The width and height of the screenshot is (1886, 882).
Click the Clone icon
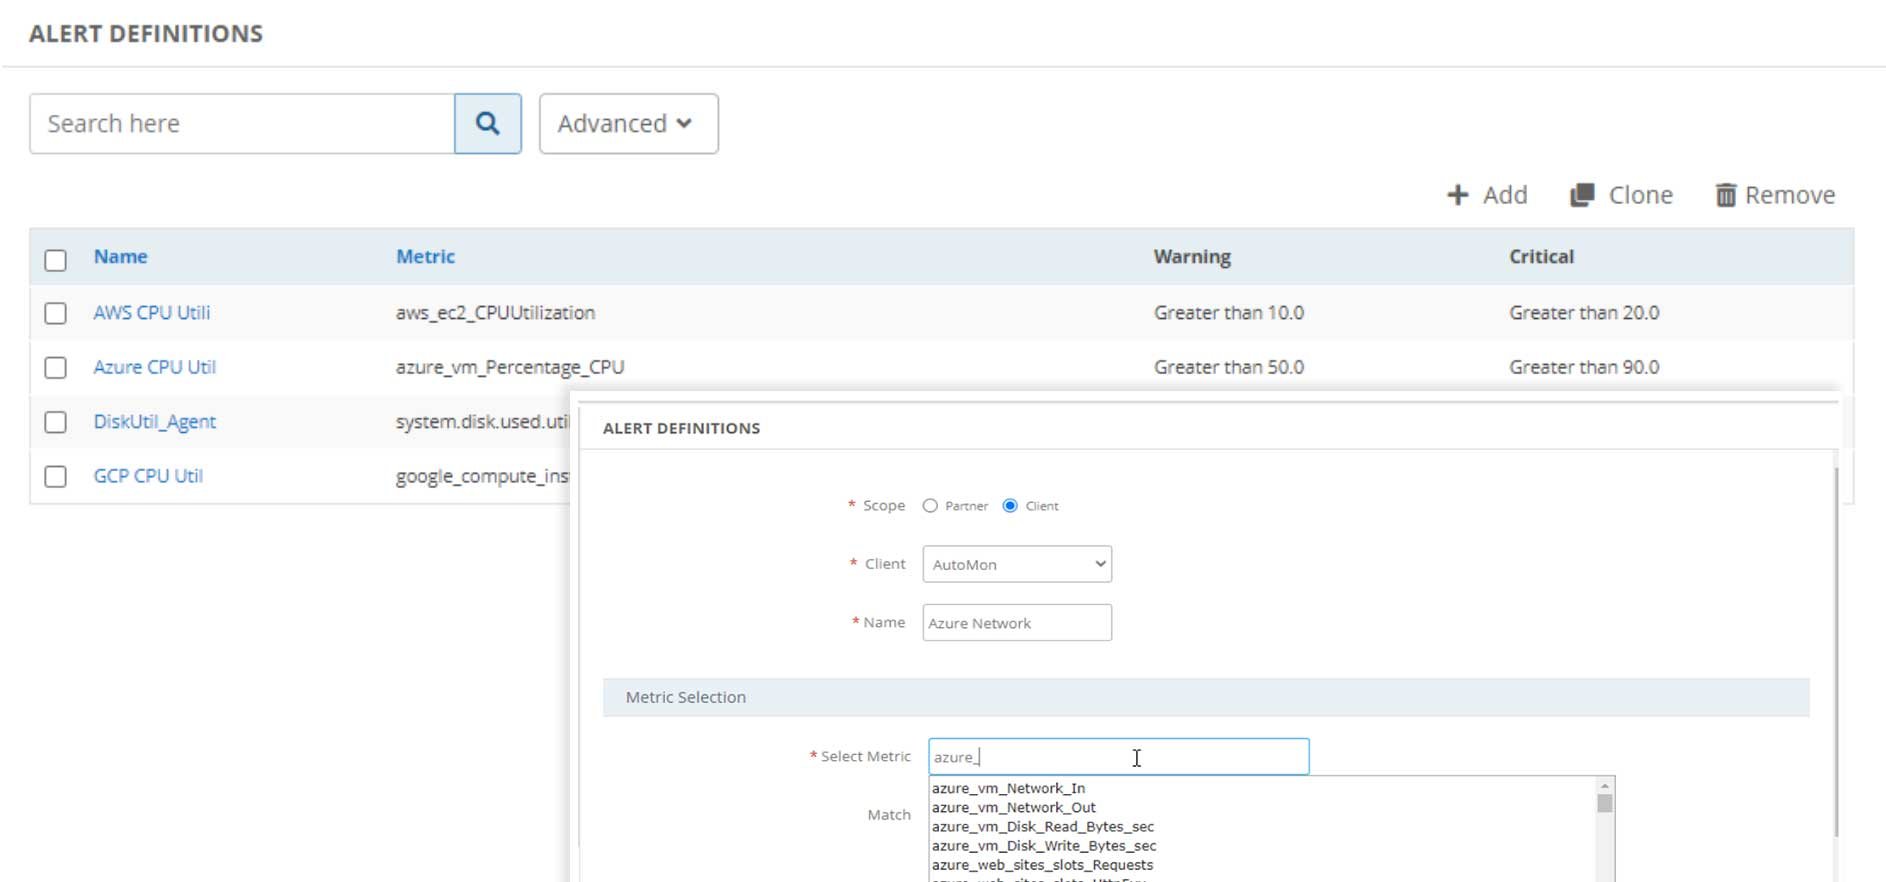1582,195
